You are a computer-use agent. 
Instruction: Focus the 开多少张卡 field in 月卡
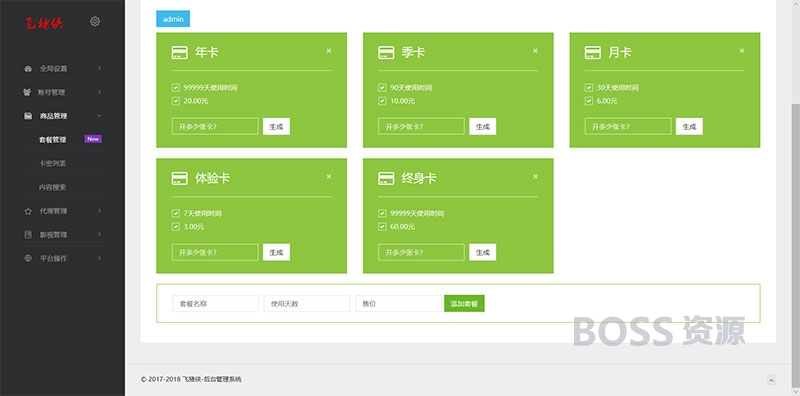point(628,127)
